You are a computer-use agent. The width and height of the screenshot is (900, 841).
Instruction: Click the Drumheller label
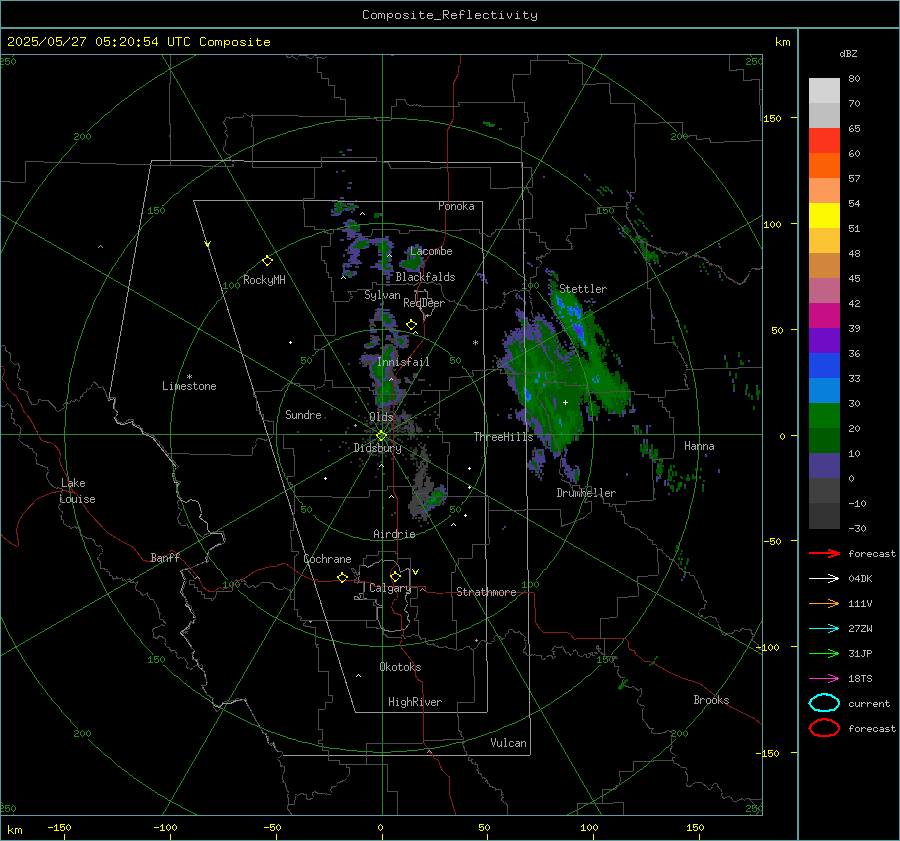click(586, 493)
